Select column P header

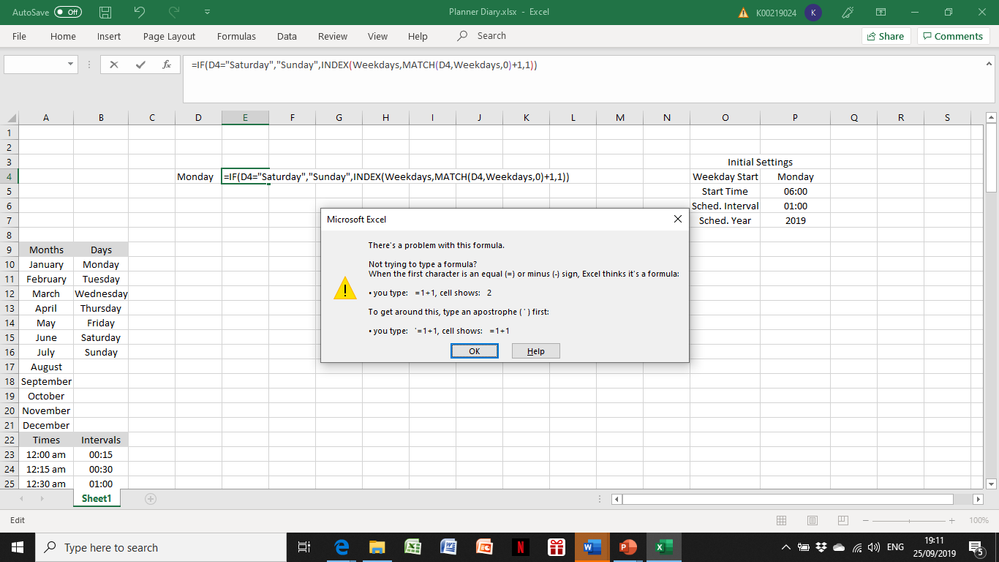(x=794, y=118)
